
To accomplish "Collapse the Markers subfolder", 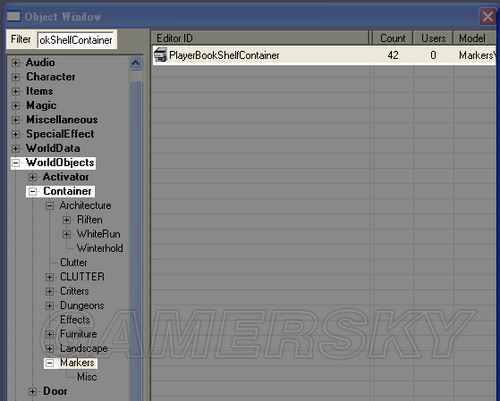I will click(49, 363).
